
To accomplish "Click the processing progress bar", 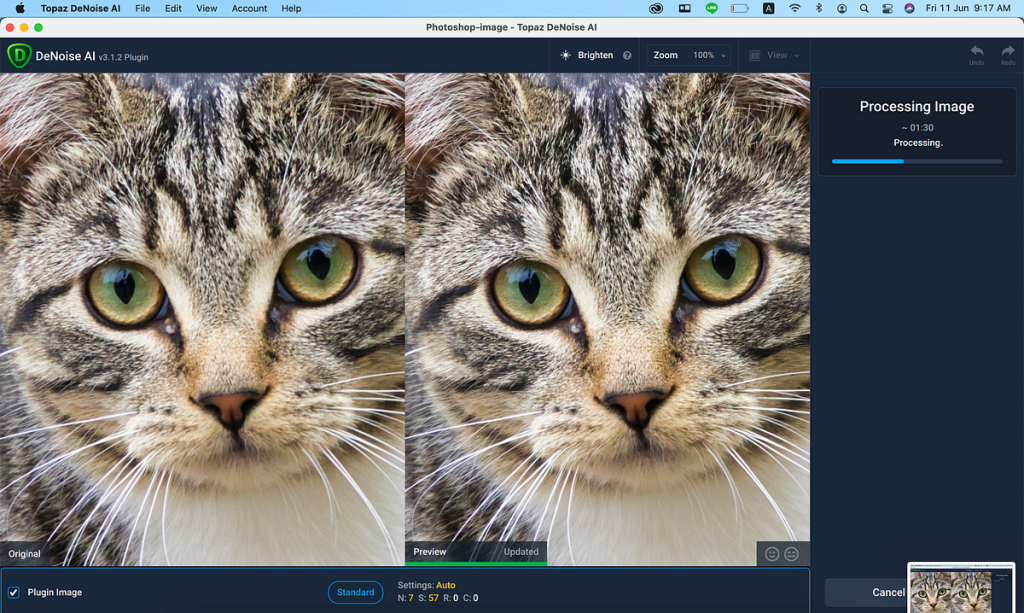I will click(x=917, y=161).
